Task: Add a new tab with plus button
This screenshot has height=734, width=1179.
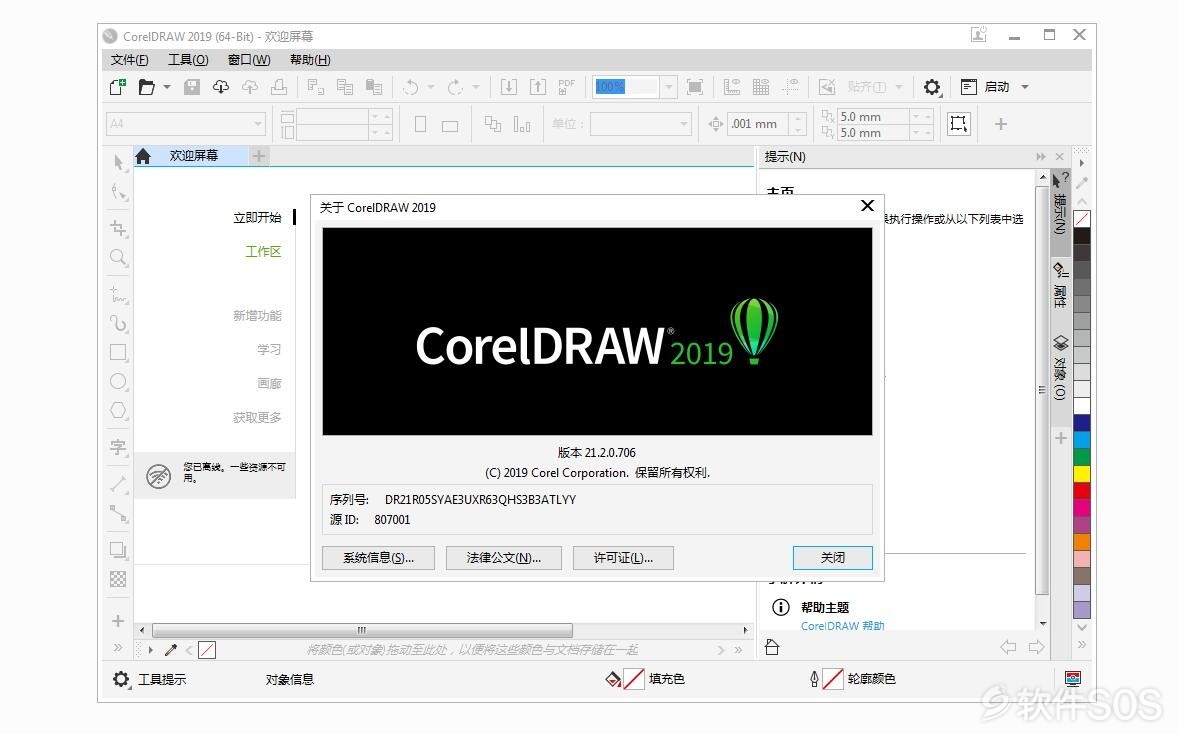Action: [x=259, y=156]
